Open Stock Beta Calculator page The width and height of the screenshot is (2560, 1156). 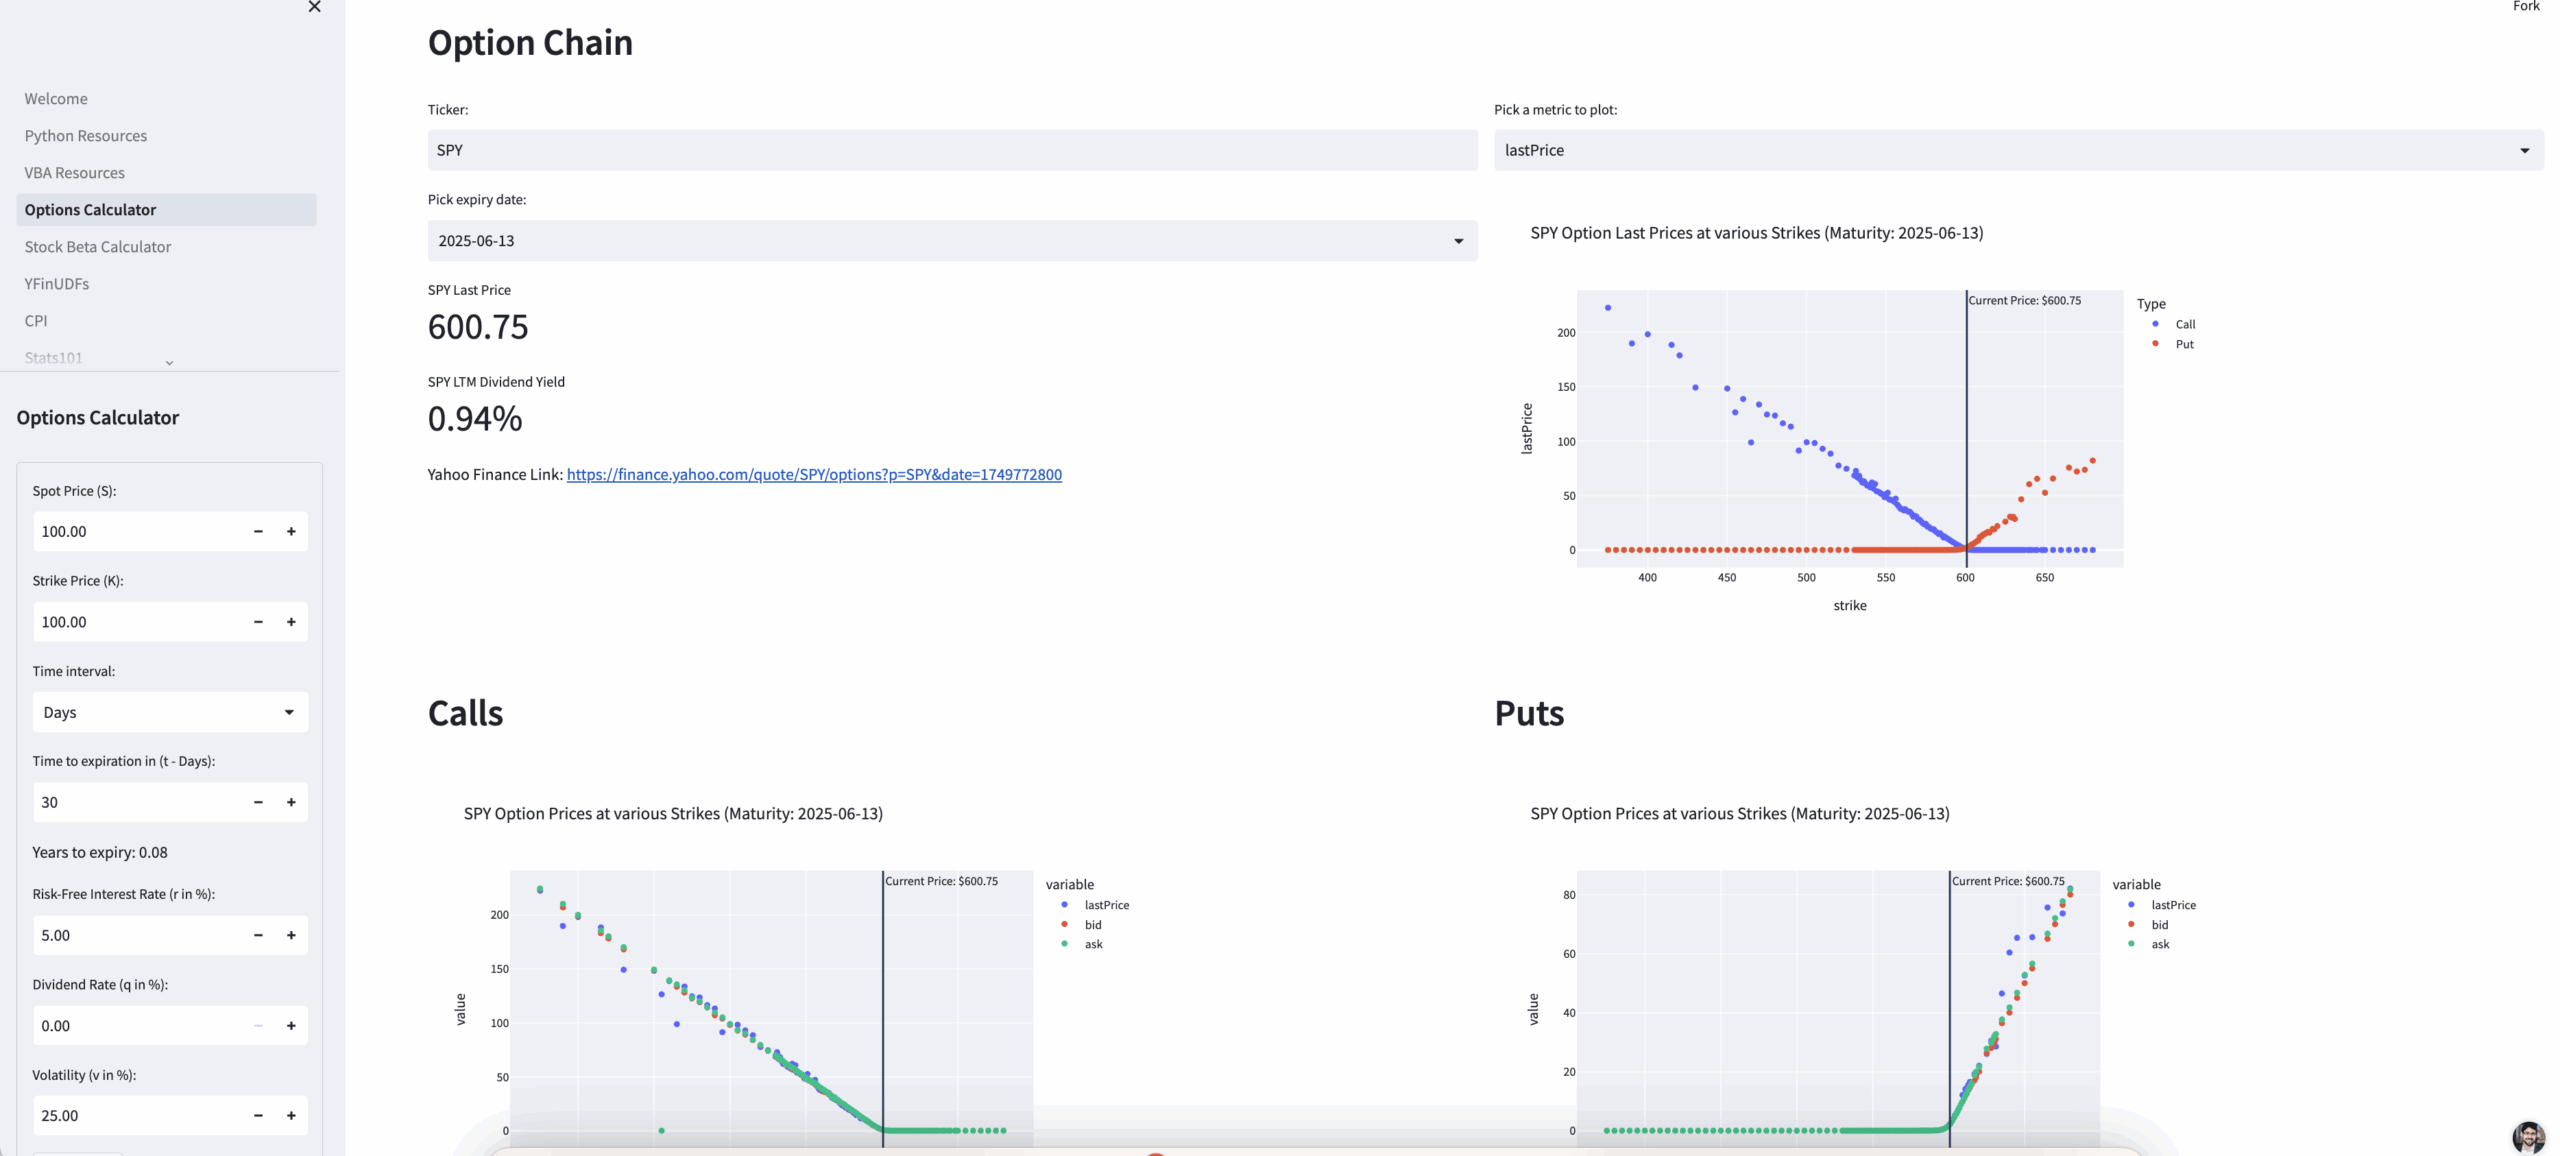pyautogui.click(x=98, y=247)
